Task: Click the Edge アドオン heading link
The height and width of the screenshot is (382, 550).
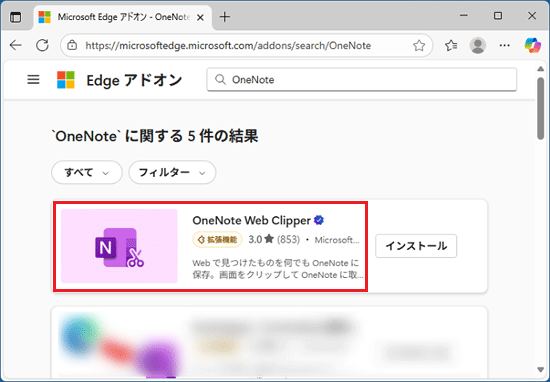Action: tap(134, 80)
